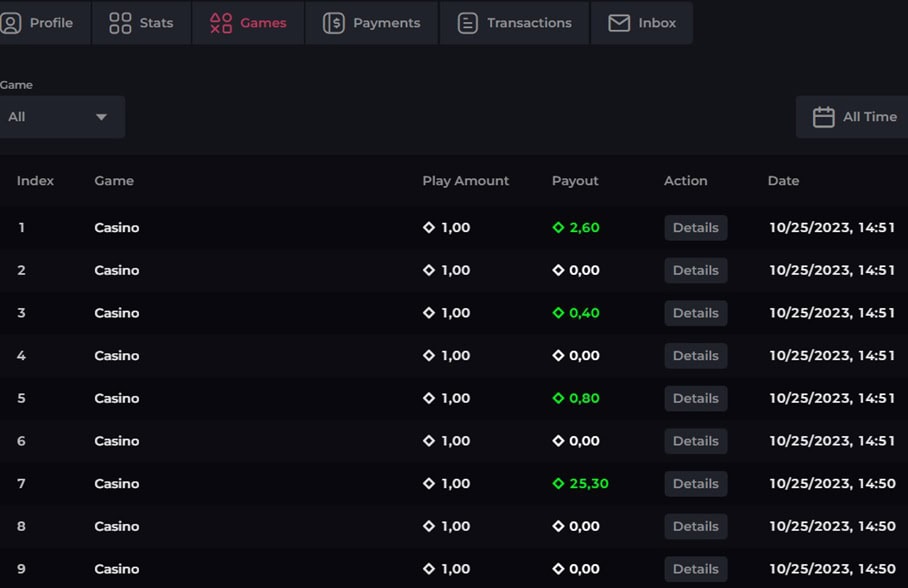Click the Payments dollar icon
Screen dimensions: 908x588
[334, 23]
